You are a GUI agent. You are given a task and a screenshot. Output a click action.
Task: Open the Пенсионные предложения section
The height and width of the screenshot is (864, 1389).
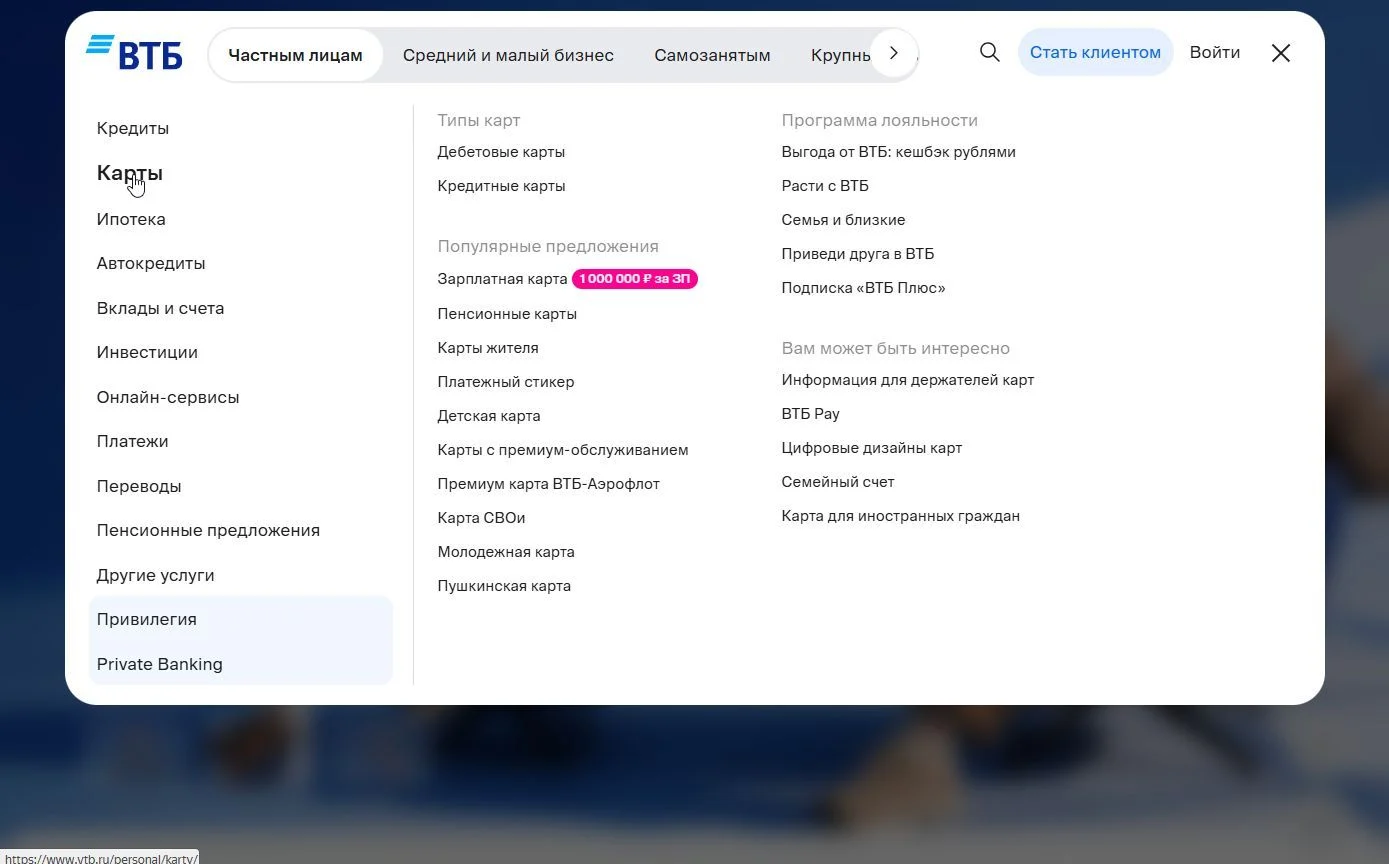(x=208, y=530)
